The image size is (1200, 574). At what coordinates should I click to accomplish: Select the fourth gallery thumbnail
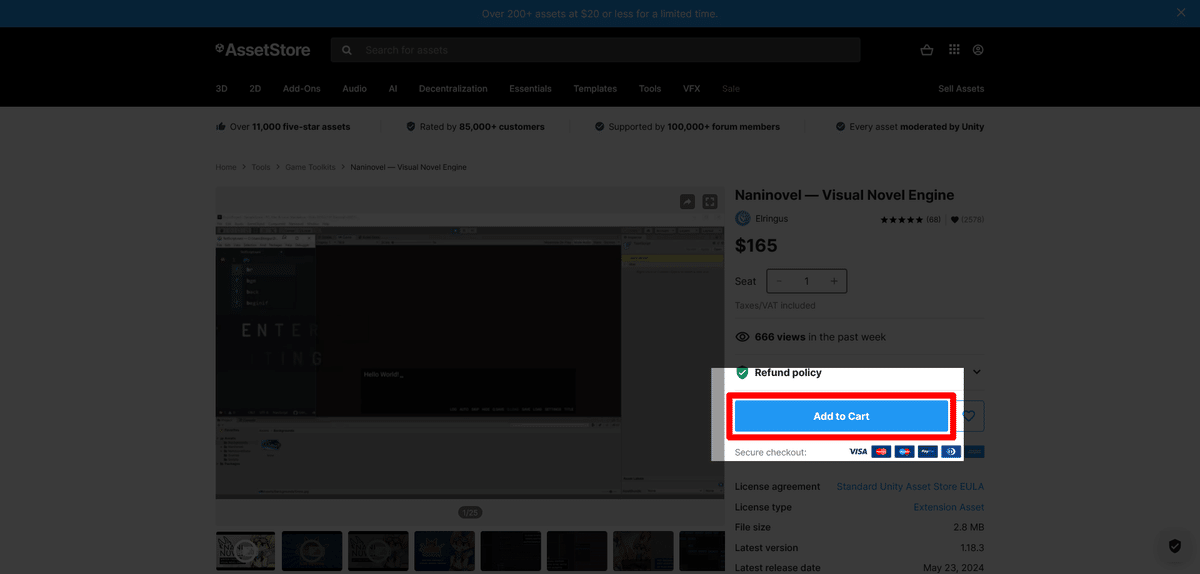coord(444,551)
